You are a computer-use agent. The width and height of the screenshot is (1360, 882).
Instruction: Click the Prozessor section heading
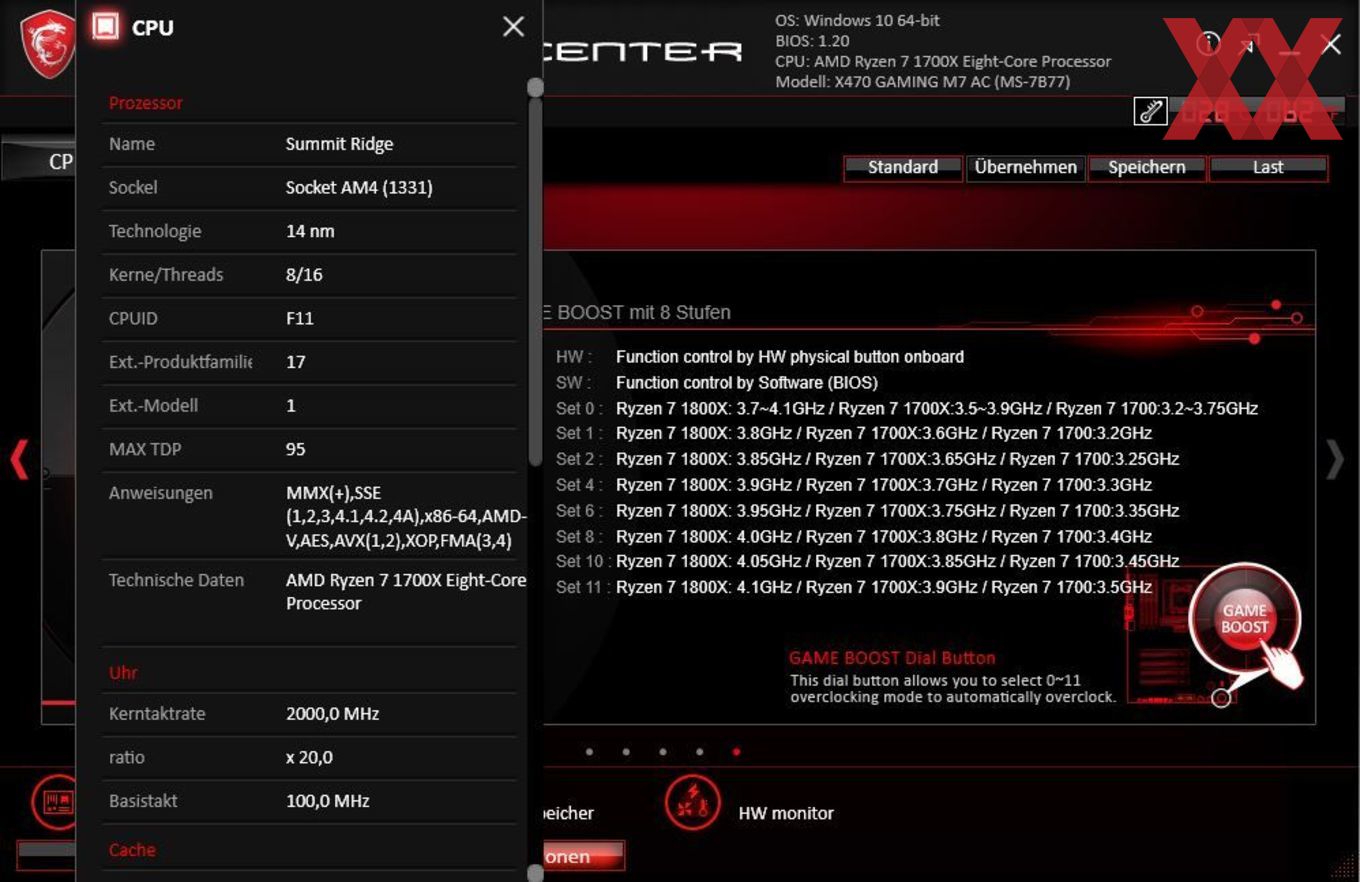click(146, 103)
